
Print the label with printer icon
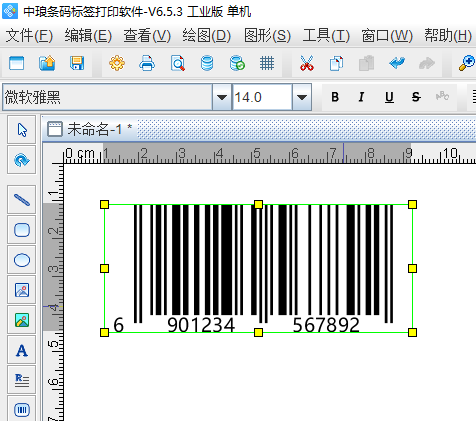point(147,63)
